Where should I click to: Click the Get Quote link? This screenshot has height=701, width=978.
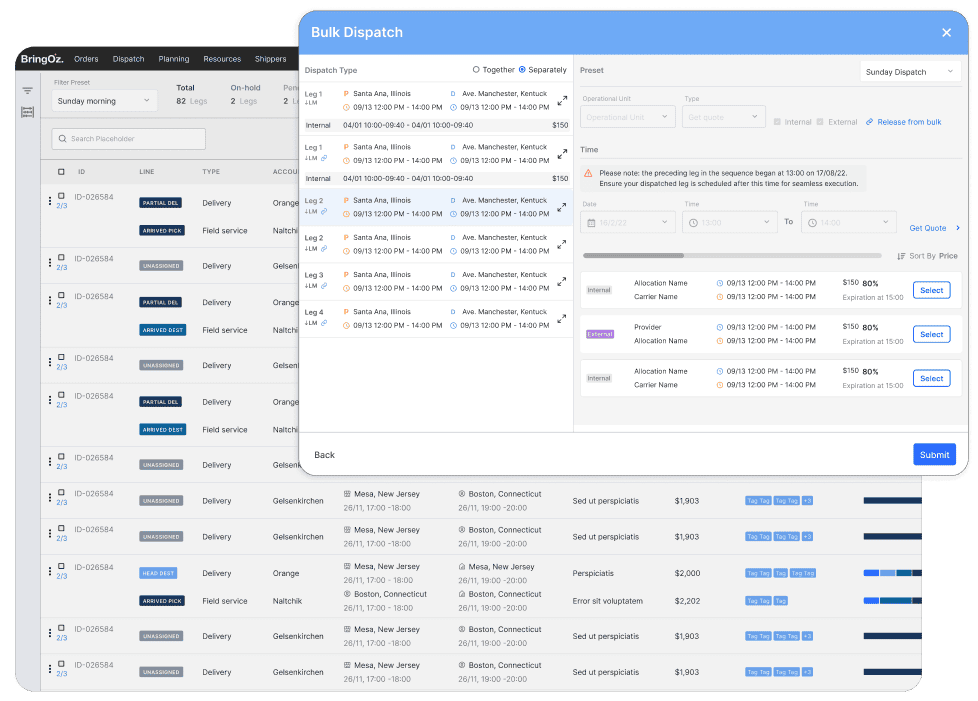[927, 228]
